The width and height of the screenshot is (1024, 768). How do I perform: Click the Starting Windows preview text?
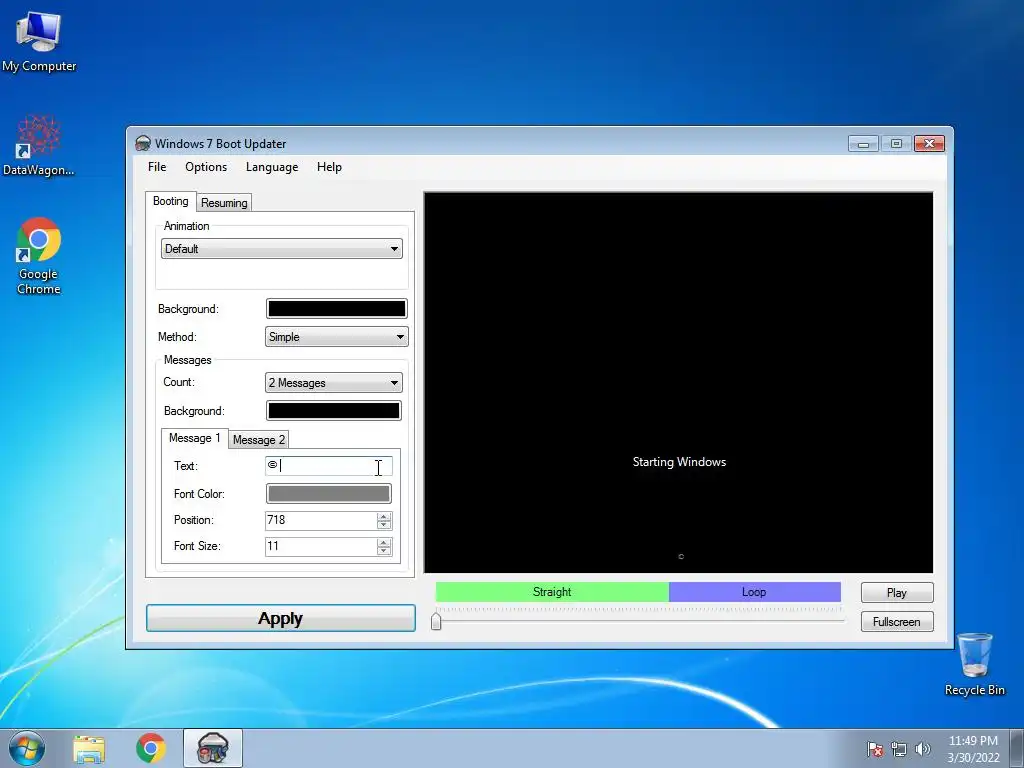click(x=679, y=462)
